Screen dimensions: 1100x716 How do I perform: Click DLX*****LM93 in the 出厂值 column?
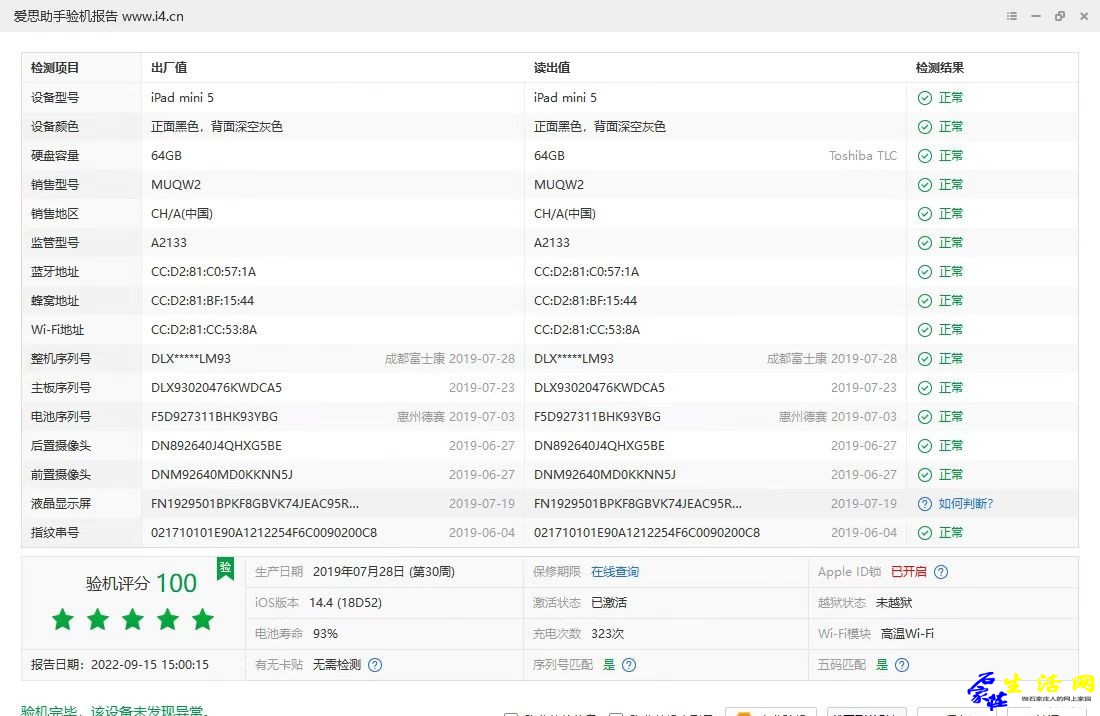click(x=191, y=358)
